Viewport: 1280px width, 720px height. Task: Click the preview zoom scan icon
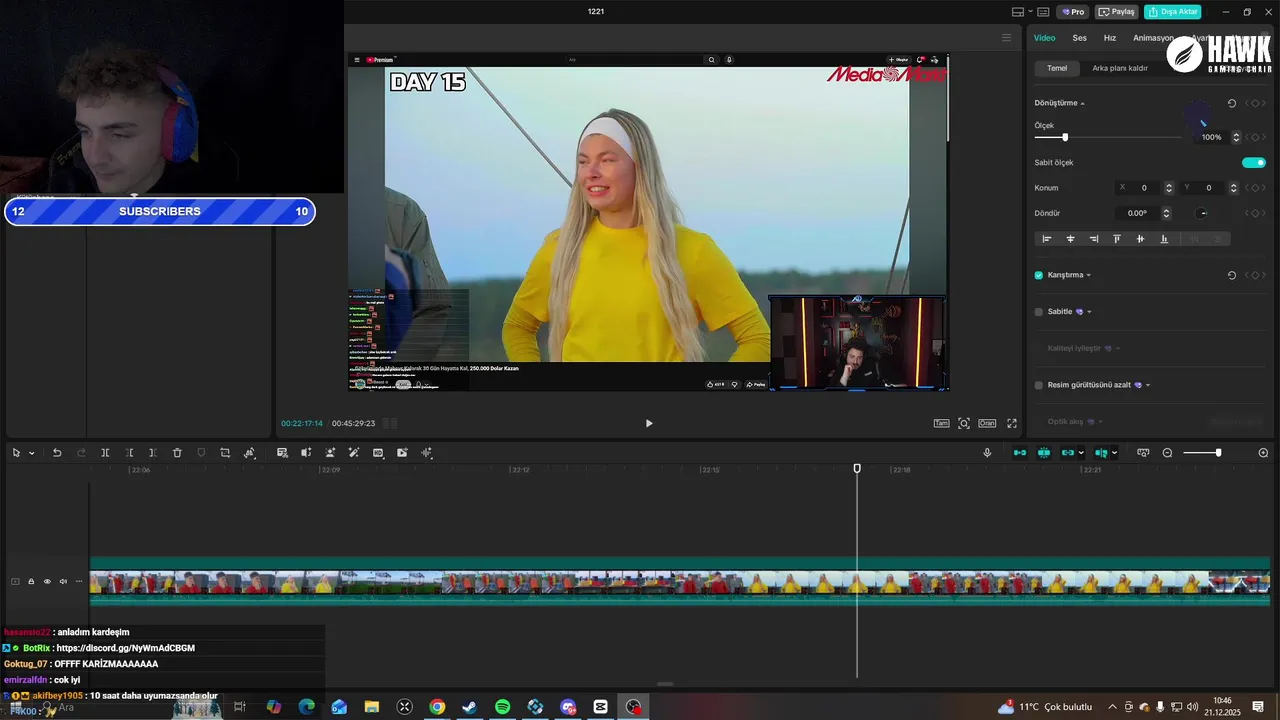[964, 423]
